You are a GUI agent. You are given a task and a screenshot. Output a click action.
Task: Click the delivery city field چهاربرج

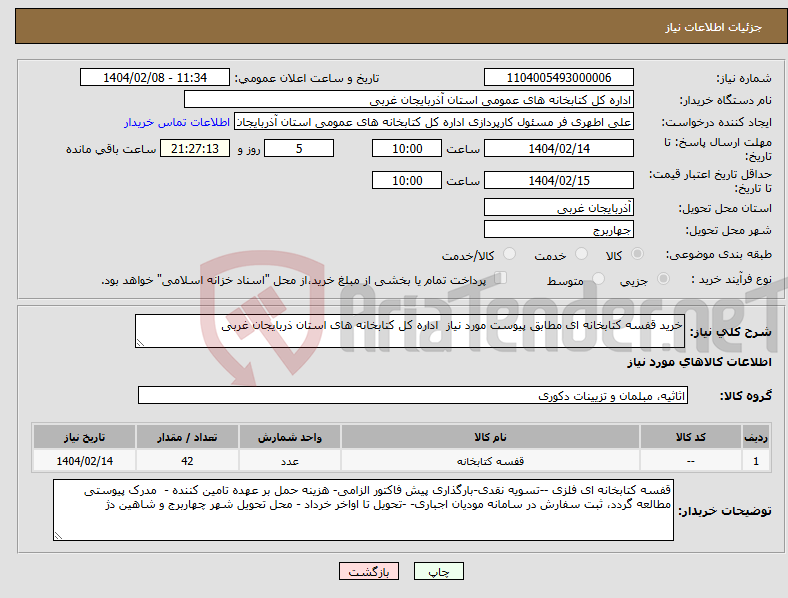pos(558,230)
